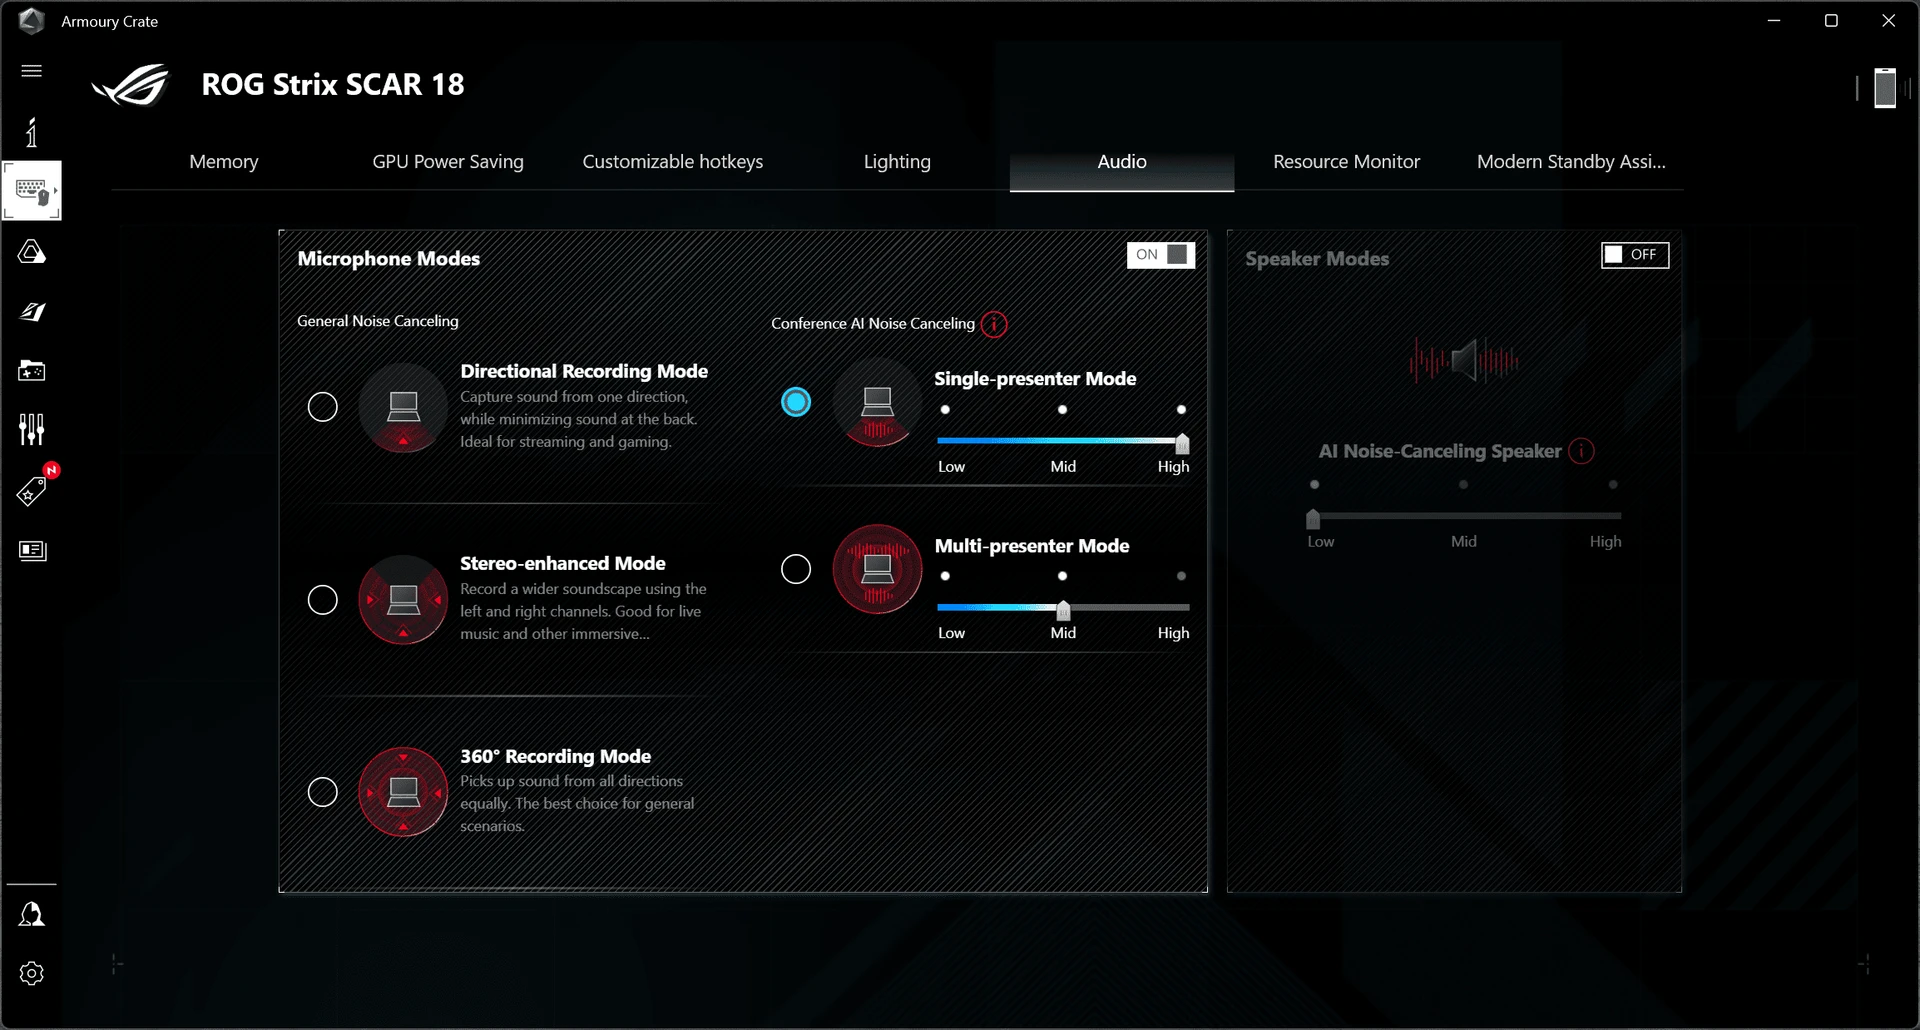Screen dimensions: 1920x1030
Task: Click the General Noise Canceling label
Action: [378, 321]
